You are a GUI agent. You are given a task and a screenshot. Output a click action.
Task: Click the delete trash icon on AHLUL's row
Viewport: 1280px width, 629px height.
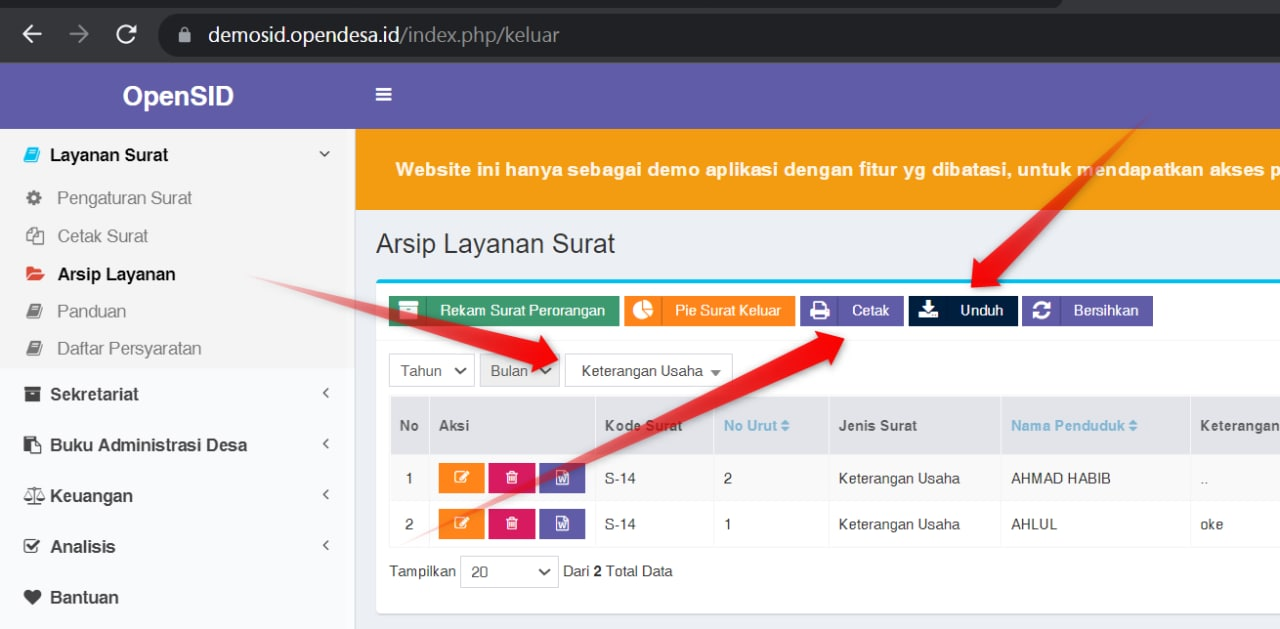click(511, 524)
